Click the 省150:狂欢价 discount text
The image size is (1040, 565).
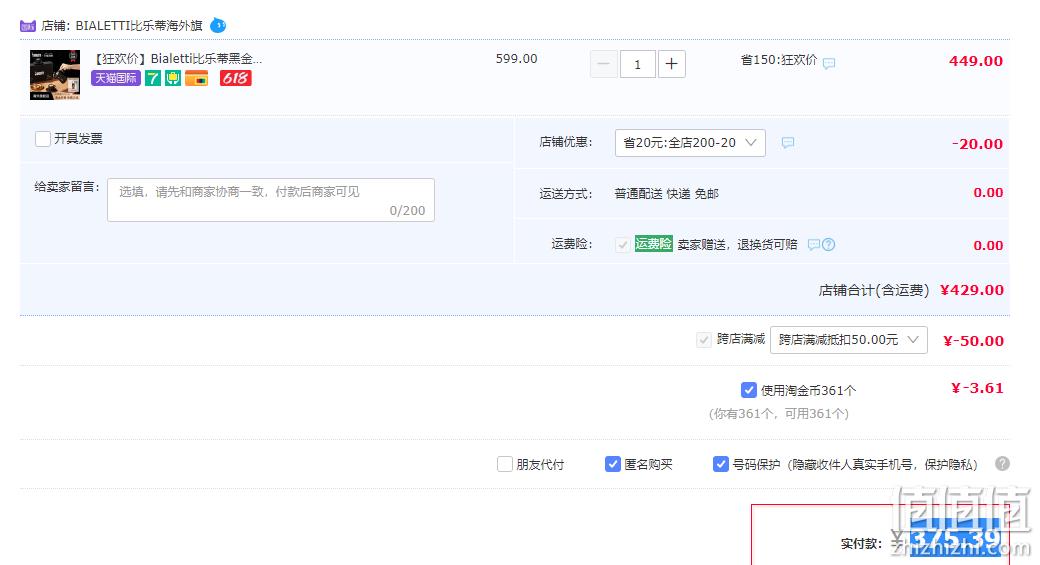pyautogui.click(x=779, y=60)
